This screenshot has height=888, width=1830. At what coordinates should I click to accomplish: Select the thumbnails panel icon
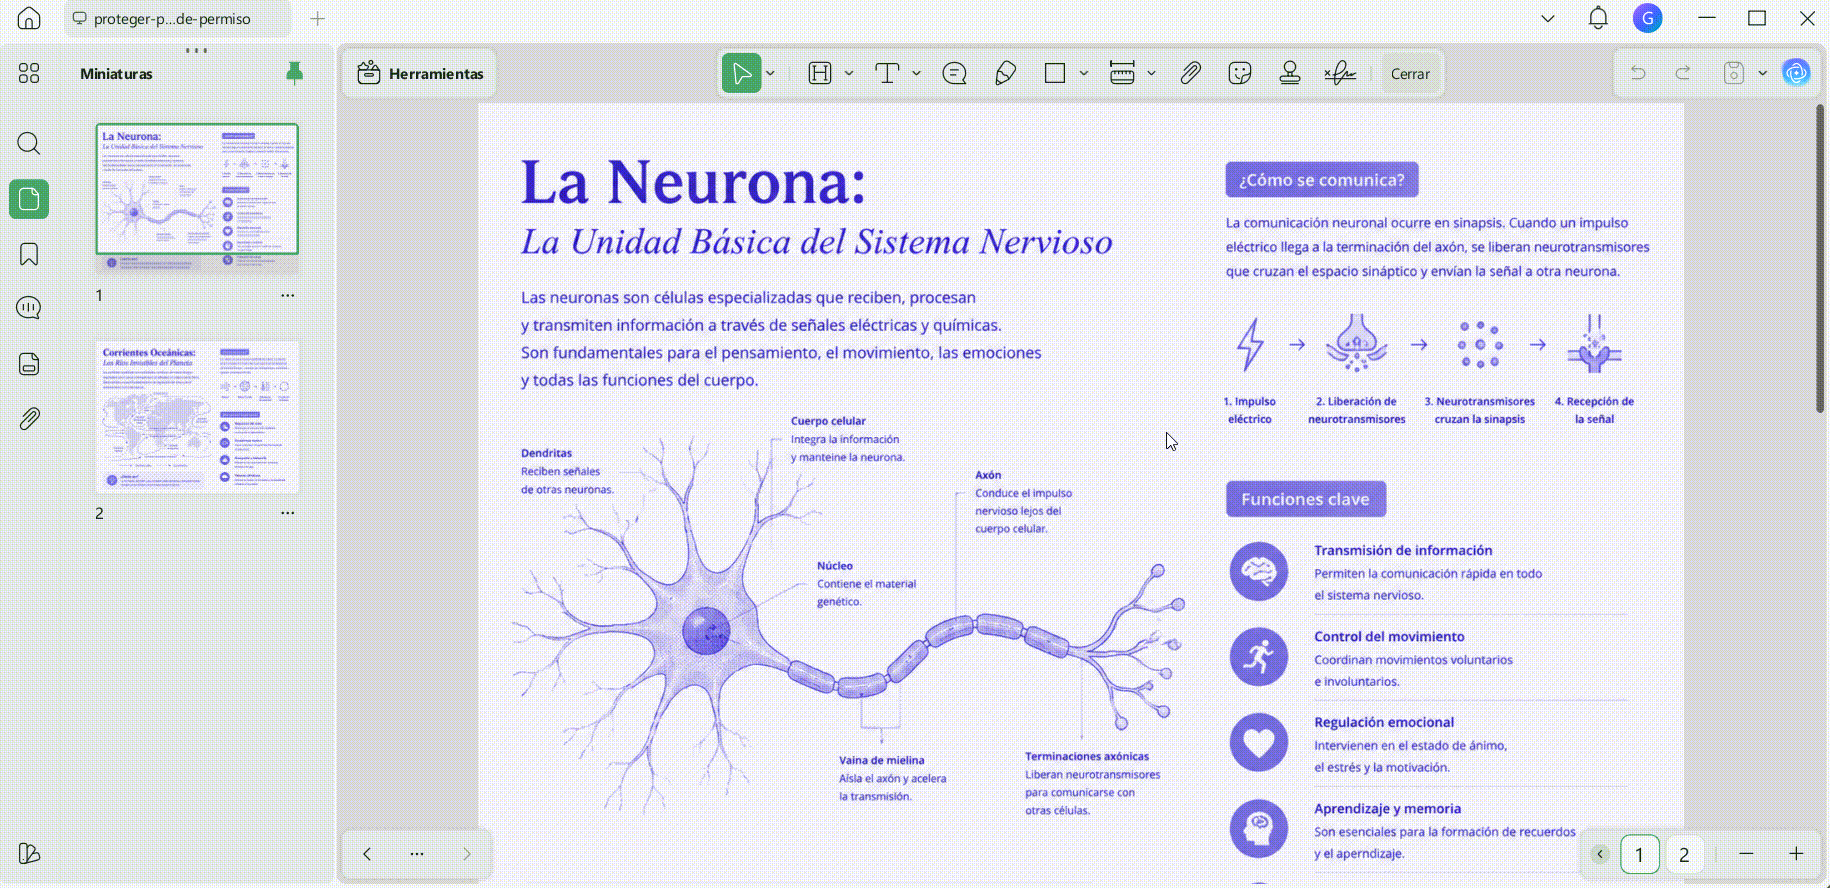[29, 199]
